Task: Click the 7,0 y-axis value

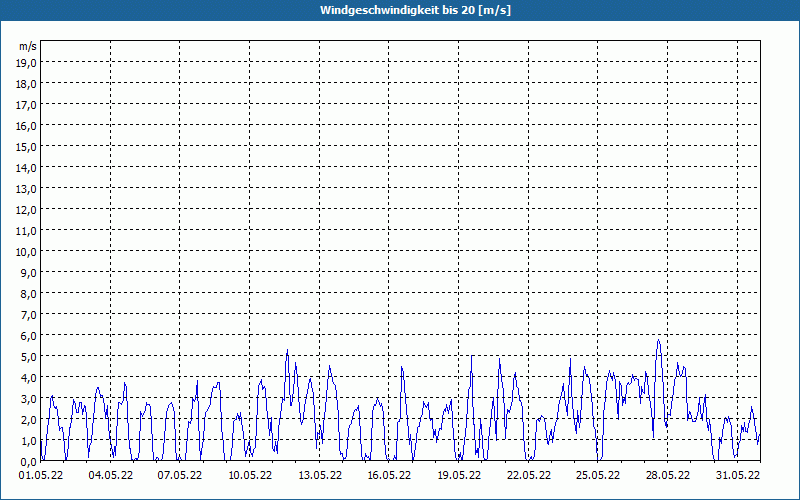Action: [30, 315]
